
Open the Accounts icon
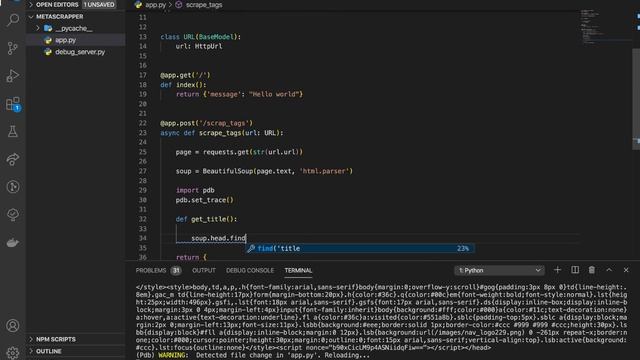click(x=13, y=326)
